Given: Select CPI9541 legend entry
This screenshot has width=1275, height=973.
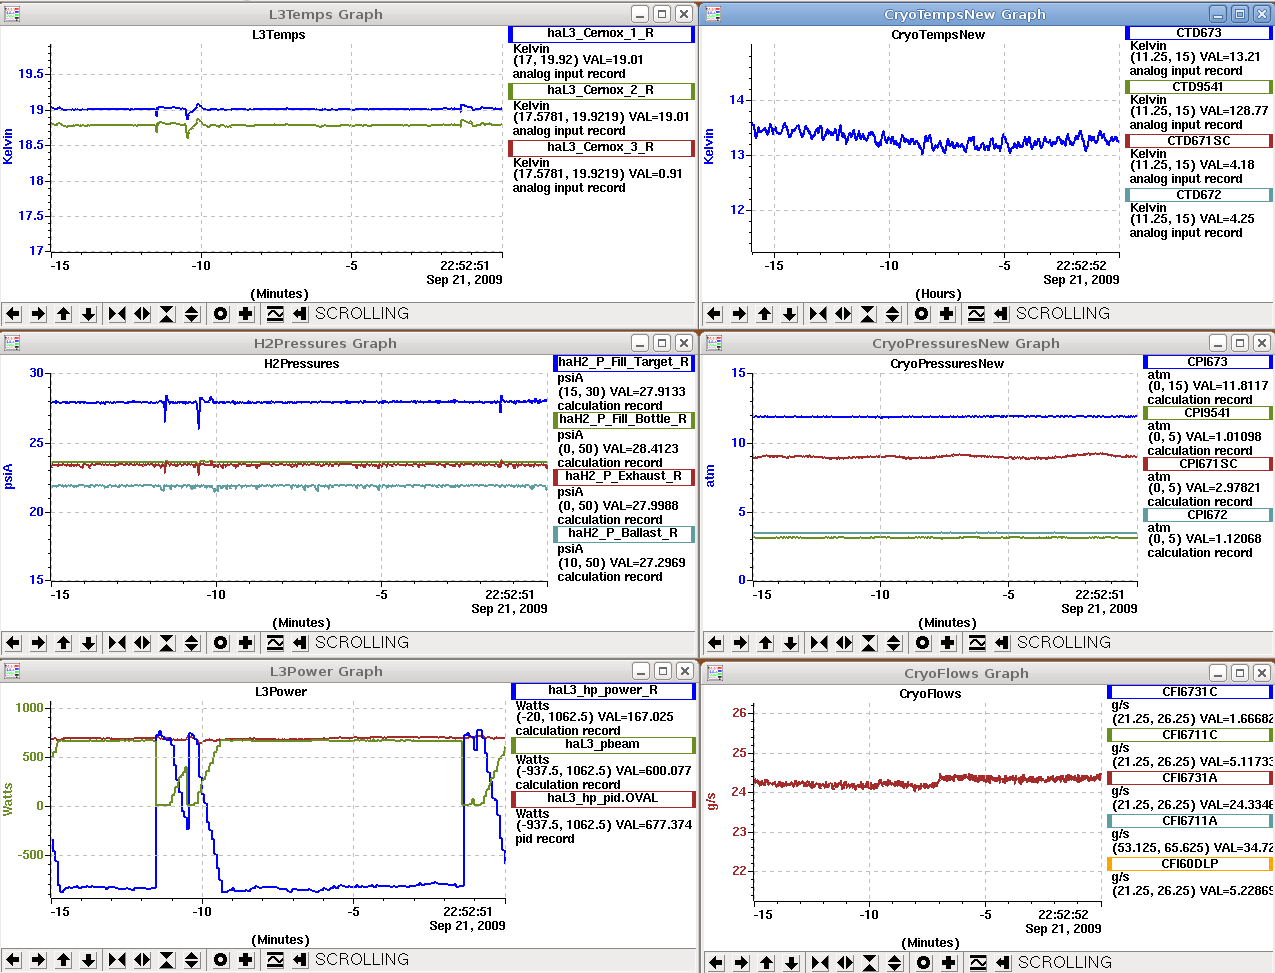Looking at the screenshot, I should pos(1208,413).
